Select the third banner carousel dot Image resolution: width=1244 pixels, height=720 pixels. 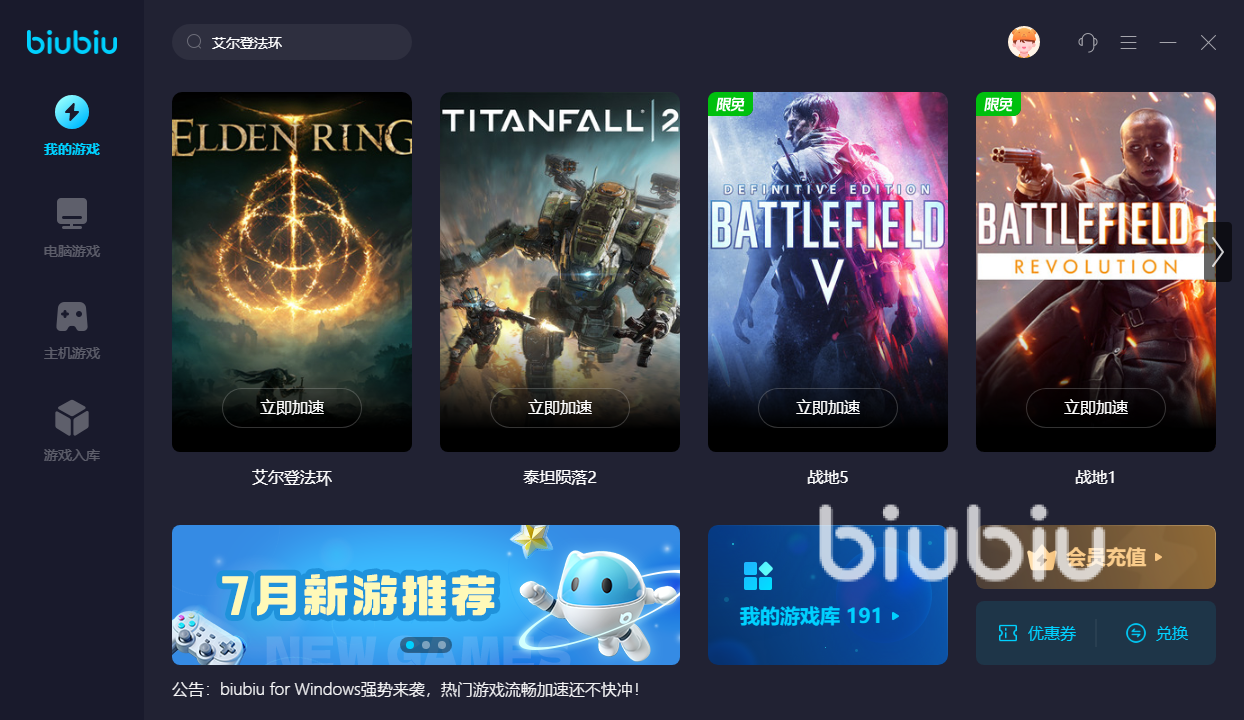coord(442,645)
